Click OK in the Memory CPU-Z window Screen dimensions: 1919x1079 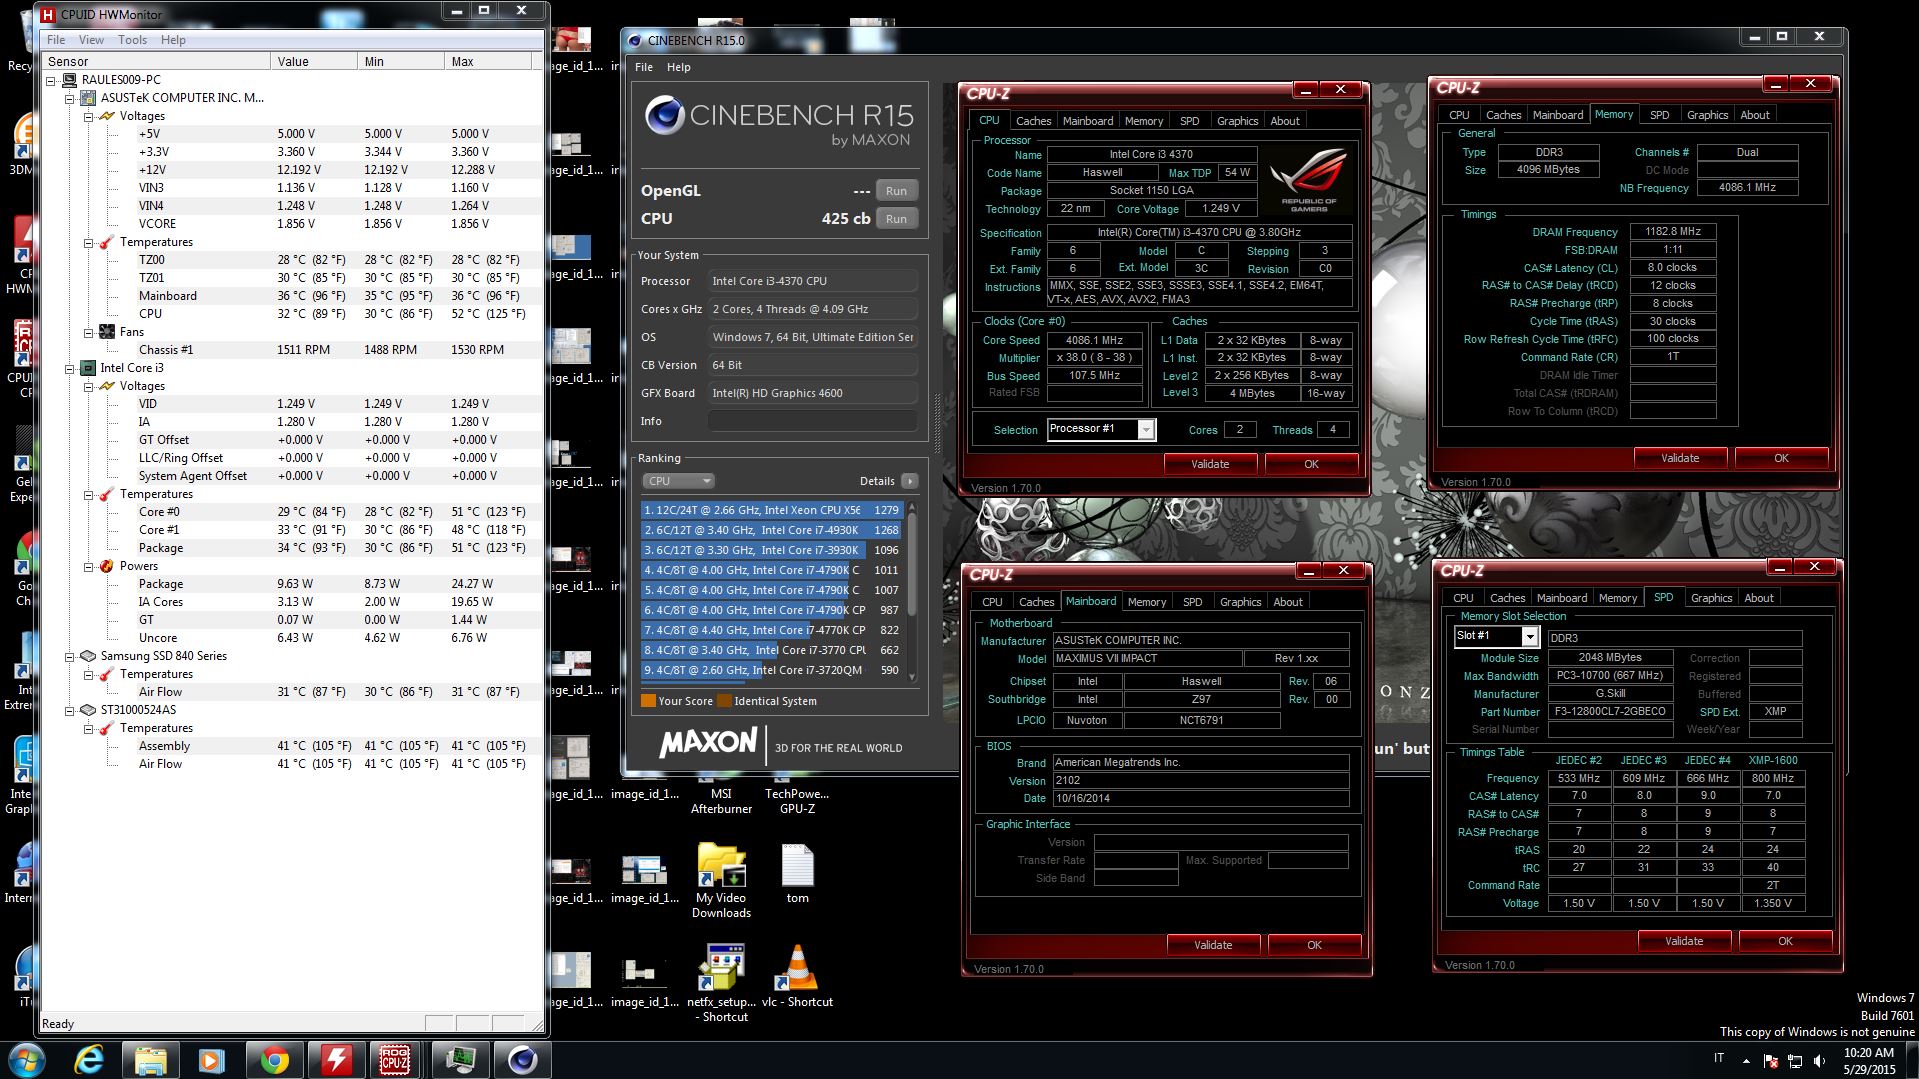(1781, 458)
